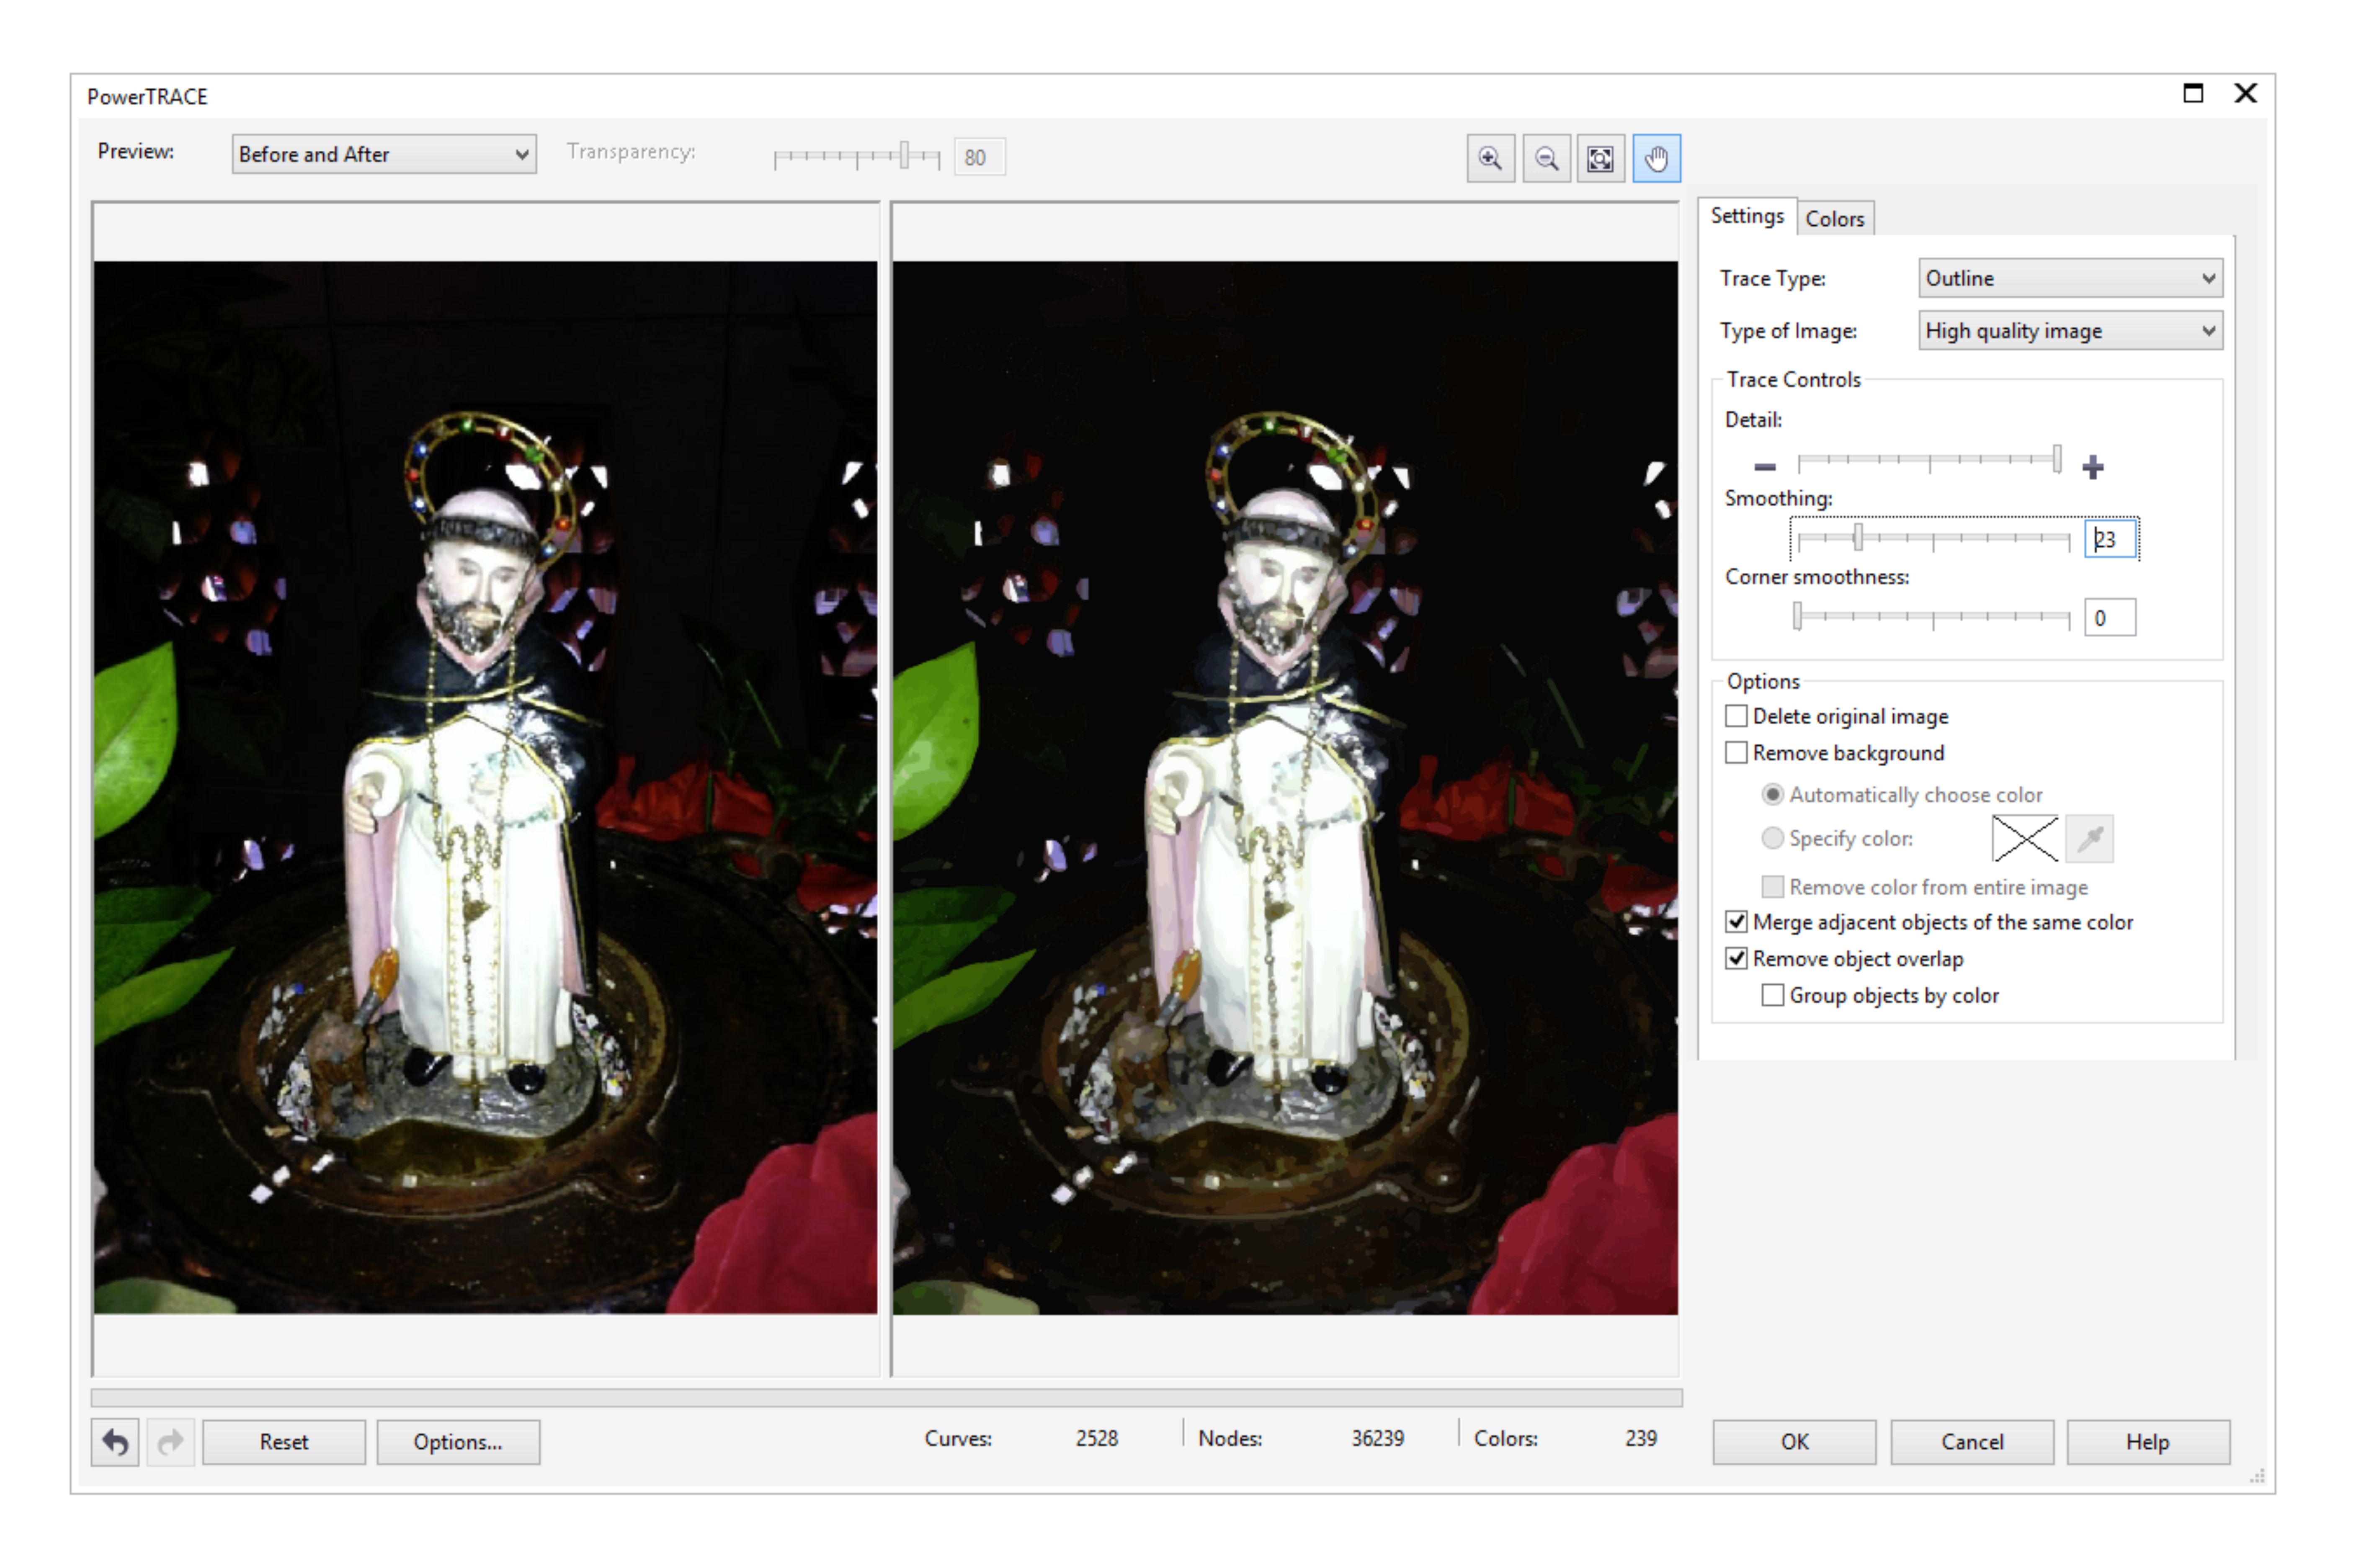Click the Corner smoothness value field
The width and height of the screenshot is (2364, 1568).
[x=2109, y=617]
